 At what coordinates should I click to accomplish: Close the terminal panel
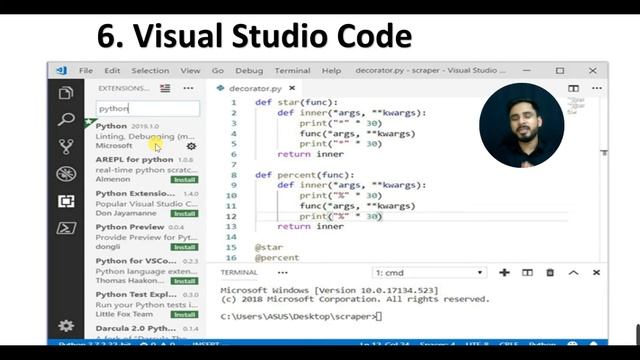596,273
